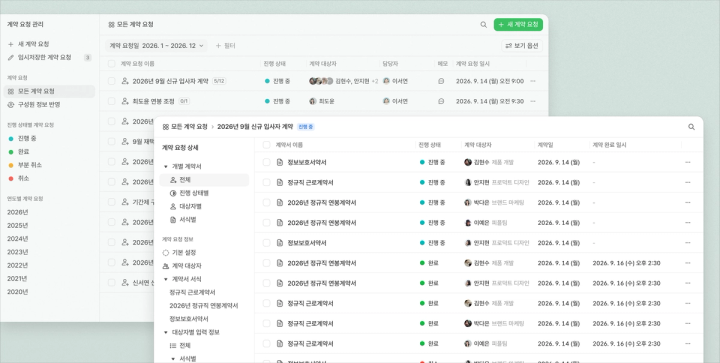Open memo icon for 2026년 9월 신규 입사자 계약
Screen dimensions: 720x363
click(441, 81)
